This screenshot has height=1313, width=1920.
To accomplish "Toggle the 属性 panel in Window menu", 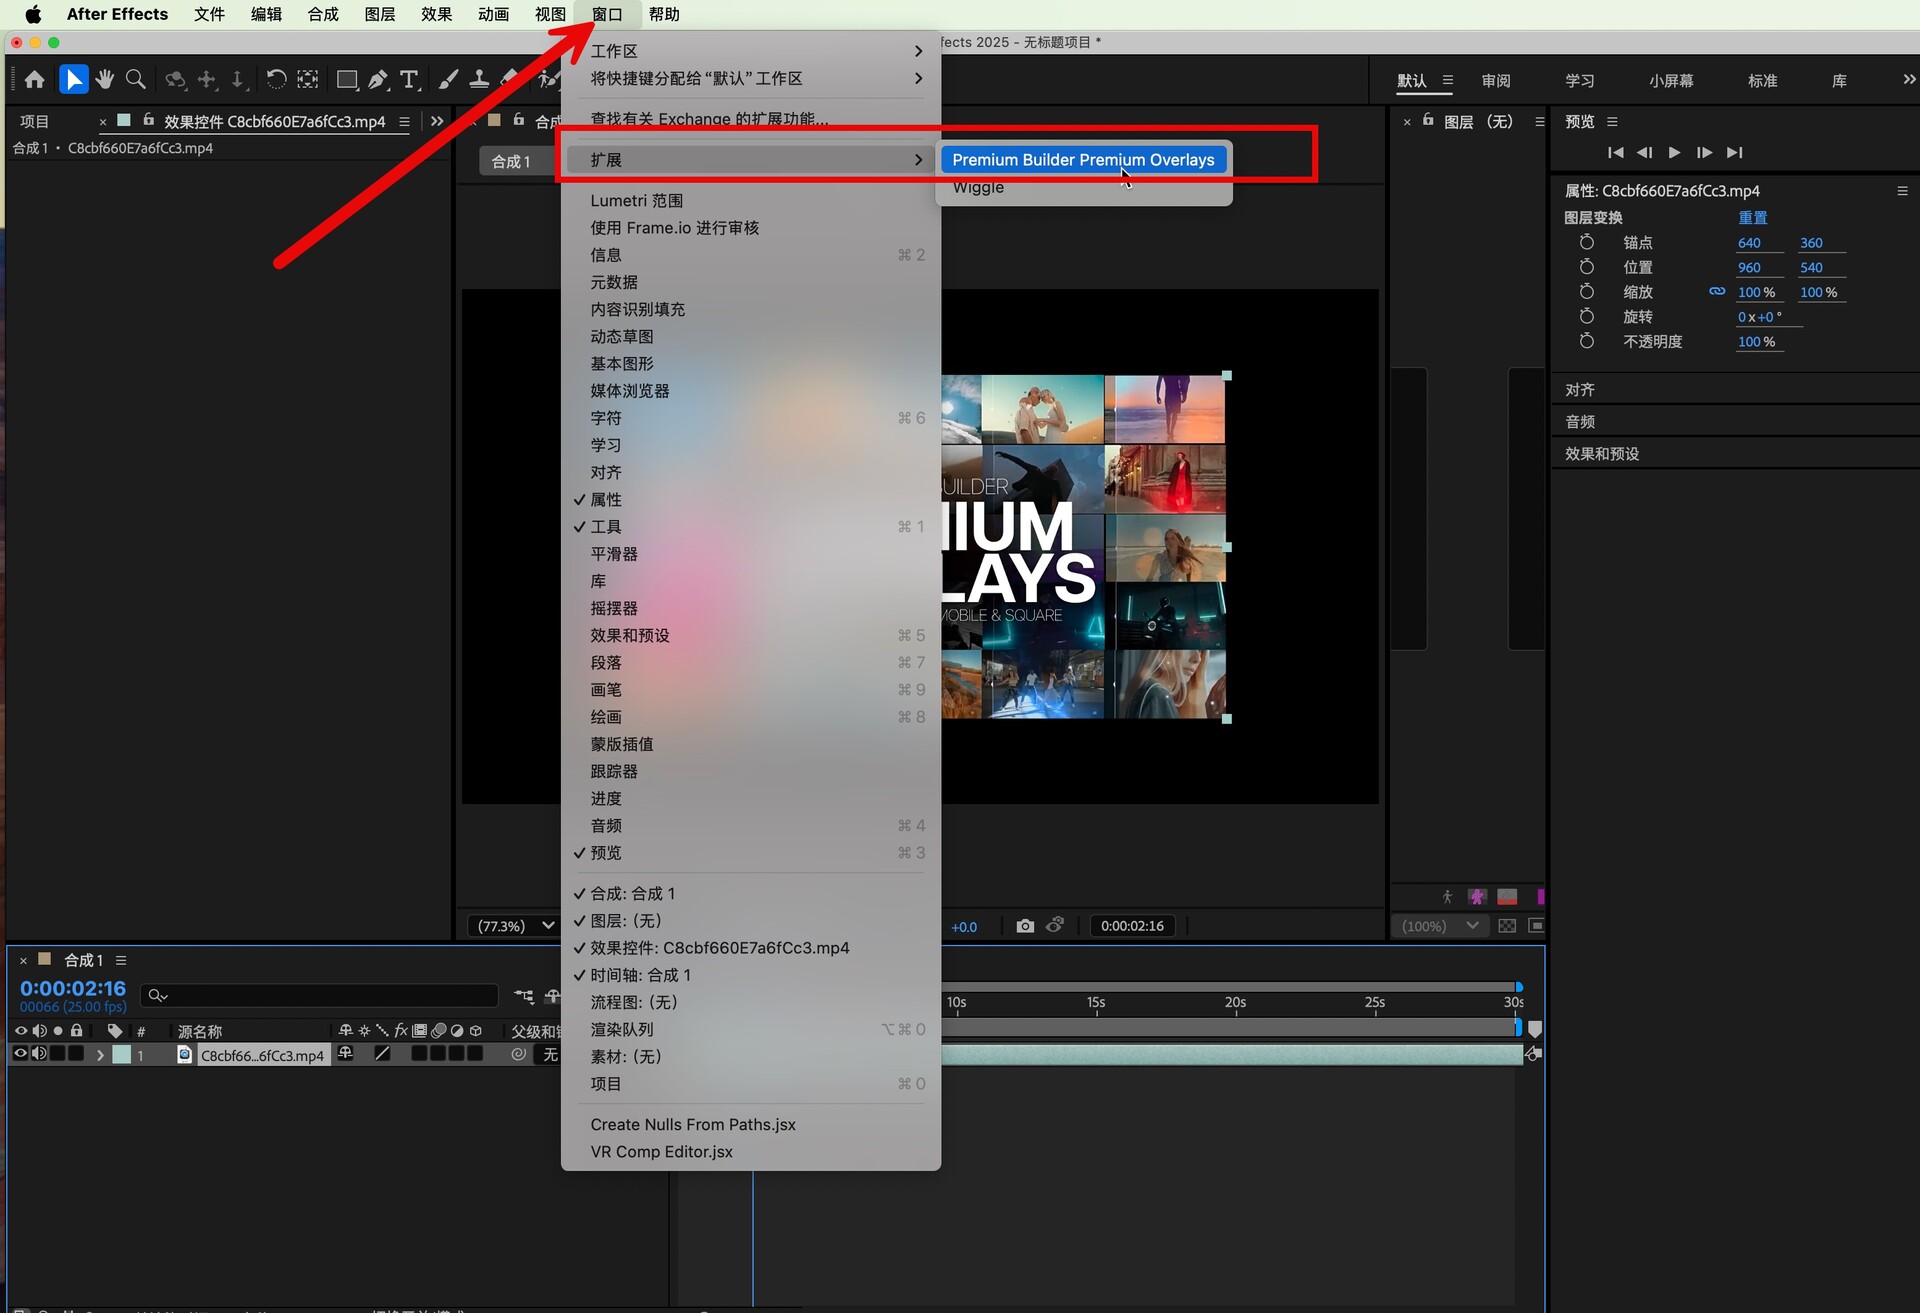I will click(x=606, y=499).
